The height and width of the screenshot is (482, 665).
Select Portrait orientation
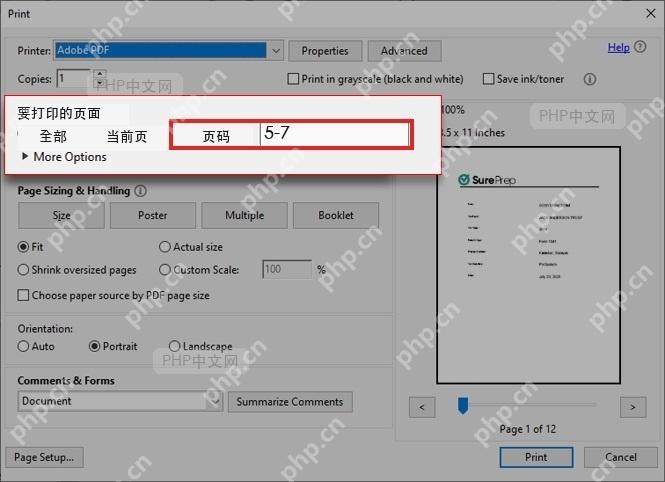click(x=94, y=346)
